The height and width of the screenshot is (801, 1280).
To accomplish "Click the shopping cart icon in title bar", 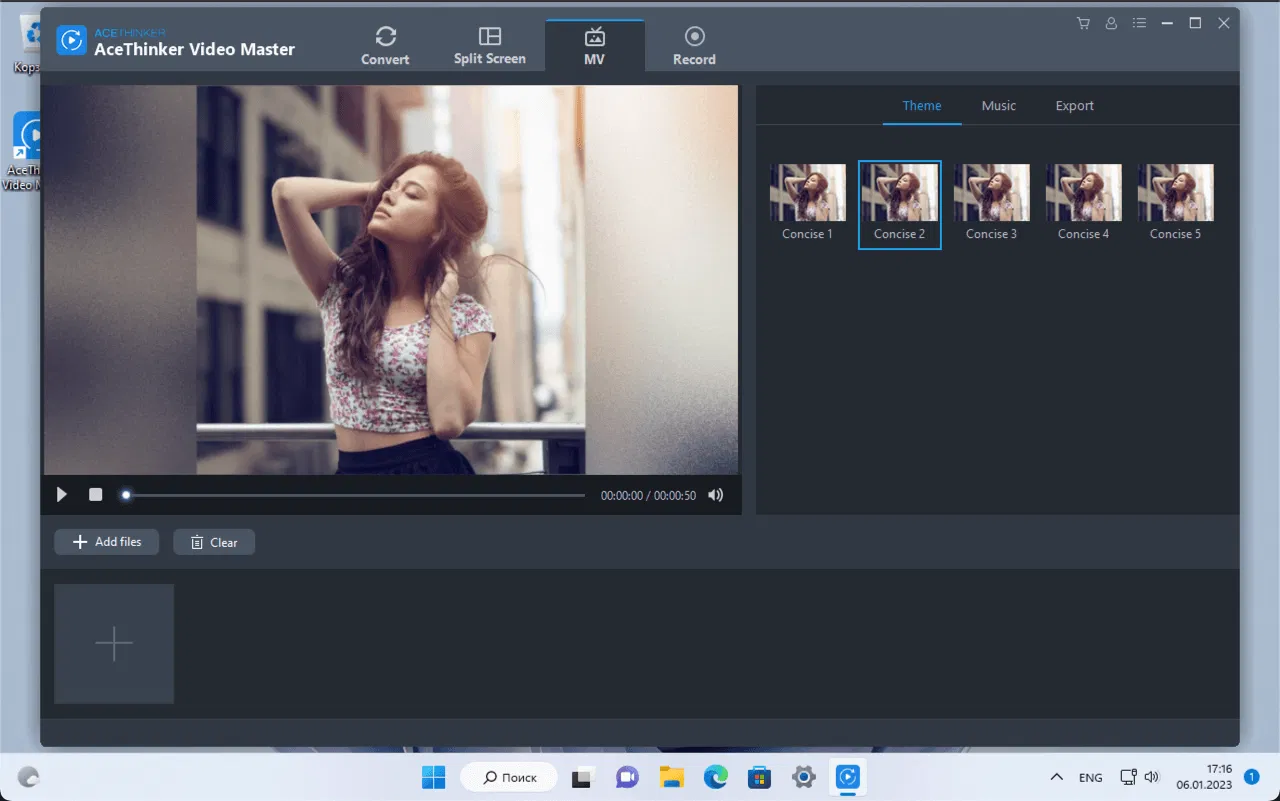I will 1083,23.
